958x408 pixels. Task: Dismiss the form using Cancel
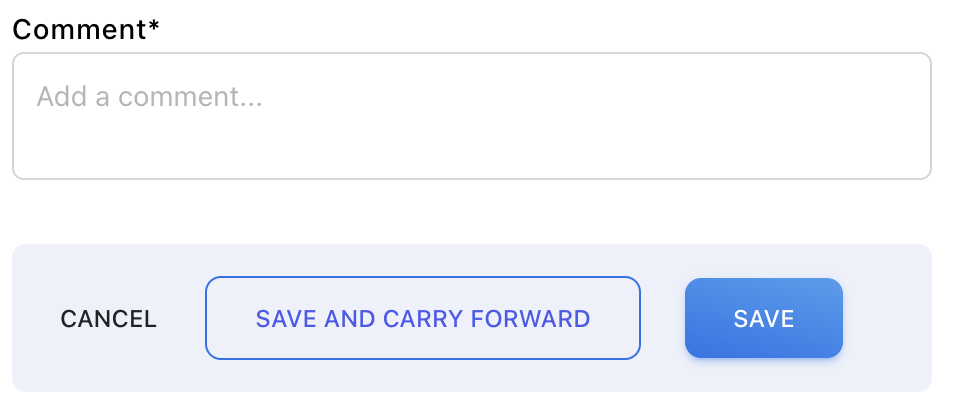109,319
